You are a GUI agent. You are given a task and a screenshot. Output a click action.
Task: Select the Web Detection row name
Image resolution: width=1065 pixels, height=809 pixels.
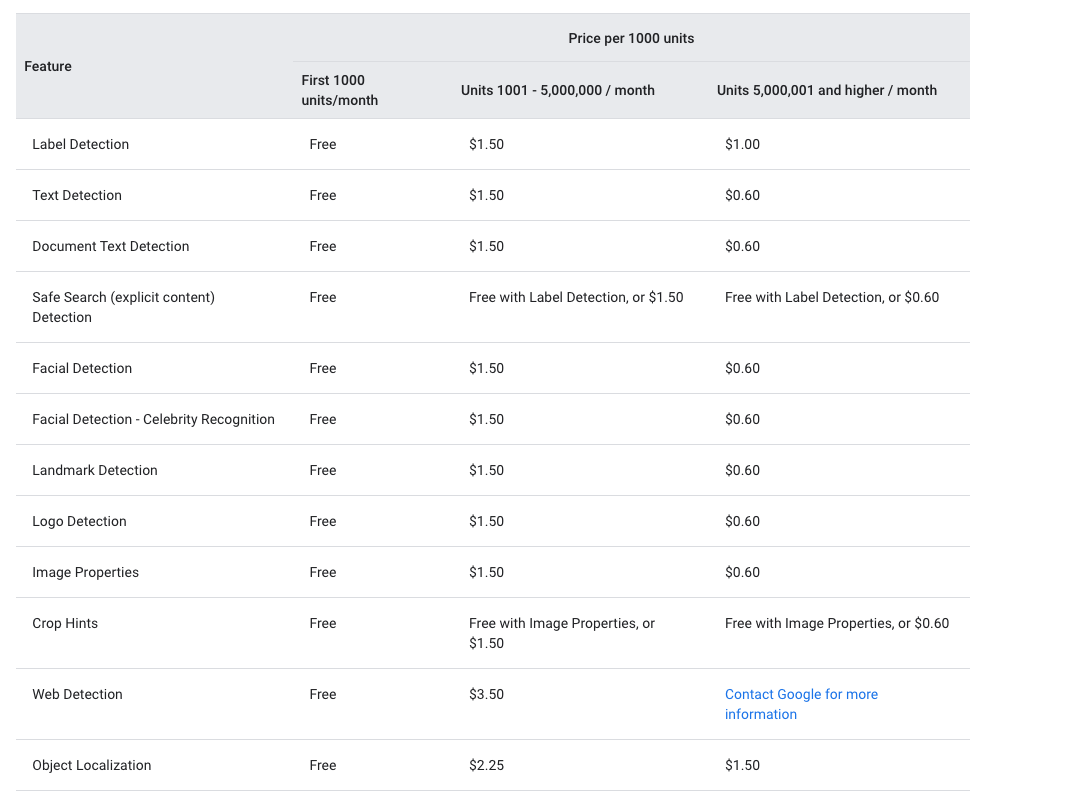[x=77, y=694]
